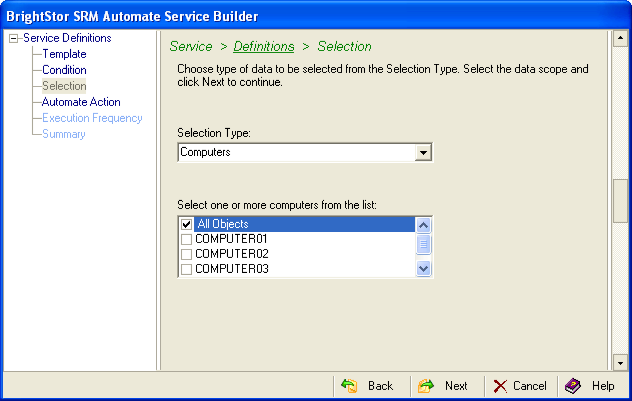Open the Condition tree item

pyautogui.click(x=64, y=70)
